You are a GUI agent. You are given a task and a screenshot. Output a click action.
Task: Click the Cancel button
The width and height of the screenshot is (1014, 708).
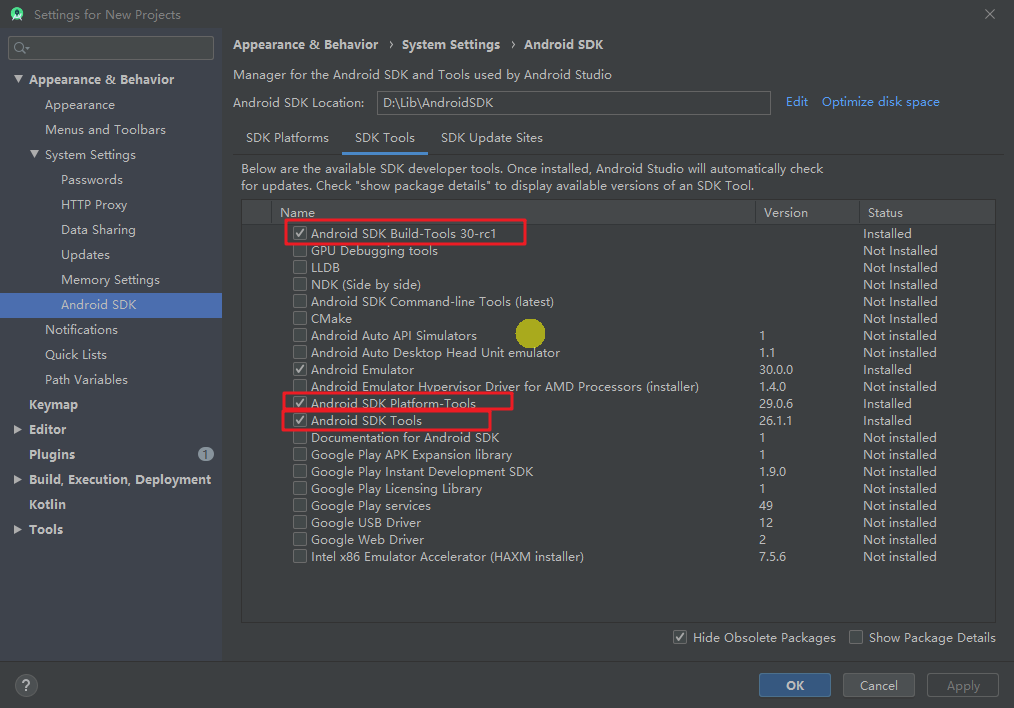pos(879,685)
